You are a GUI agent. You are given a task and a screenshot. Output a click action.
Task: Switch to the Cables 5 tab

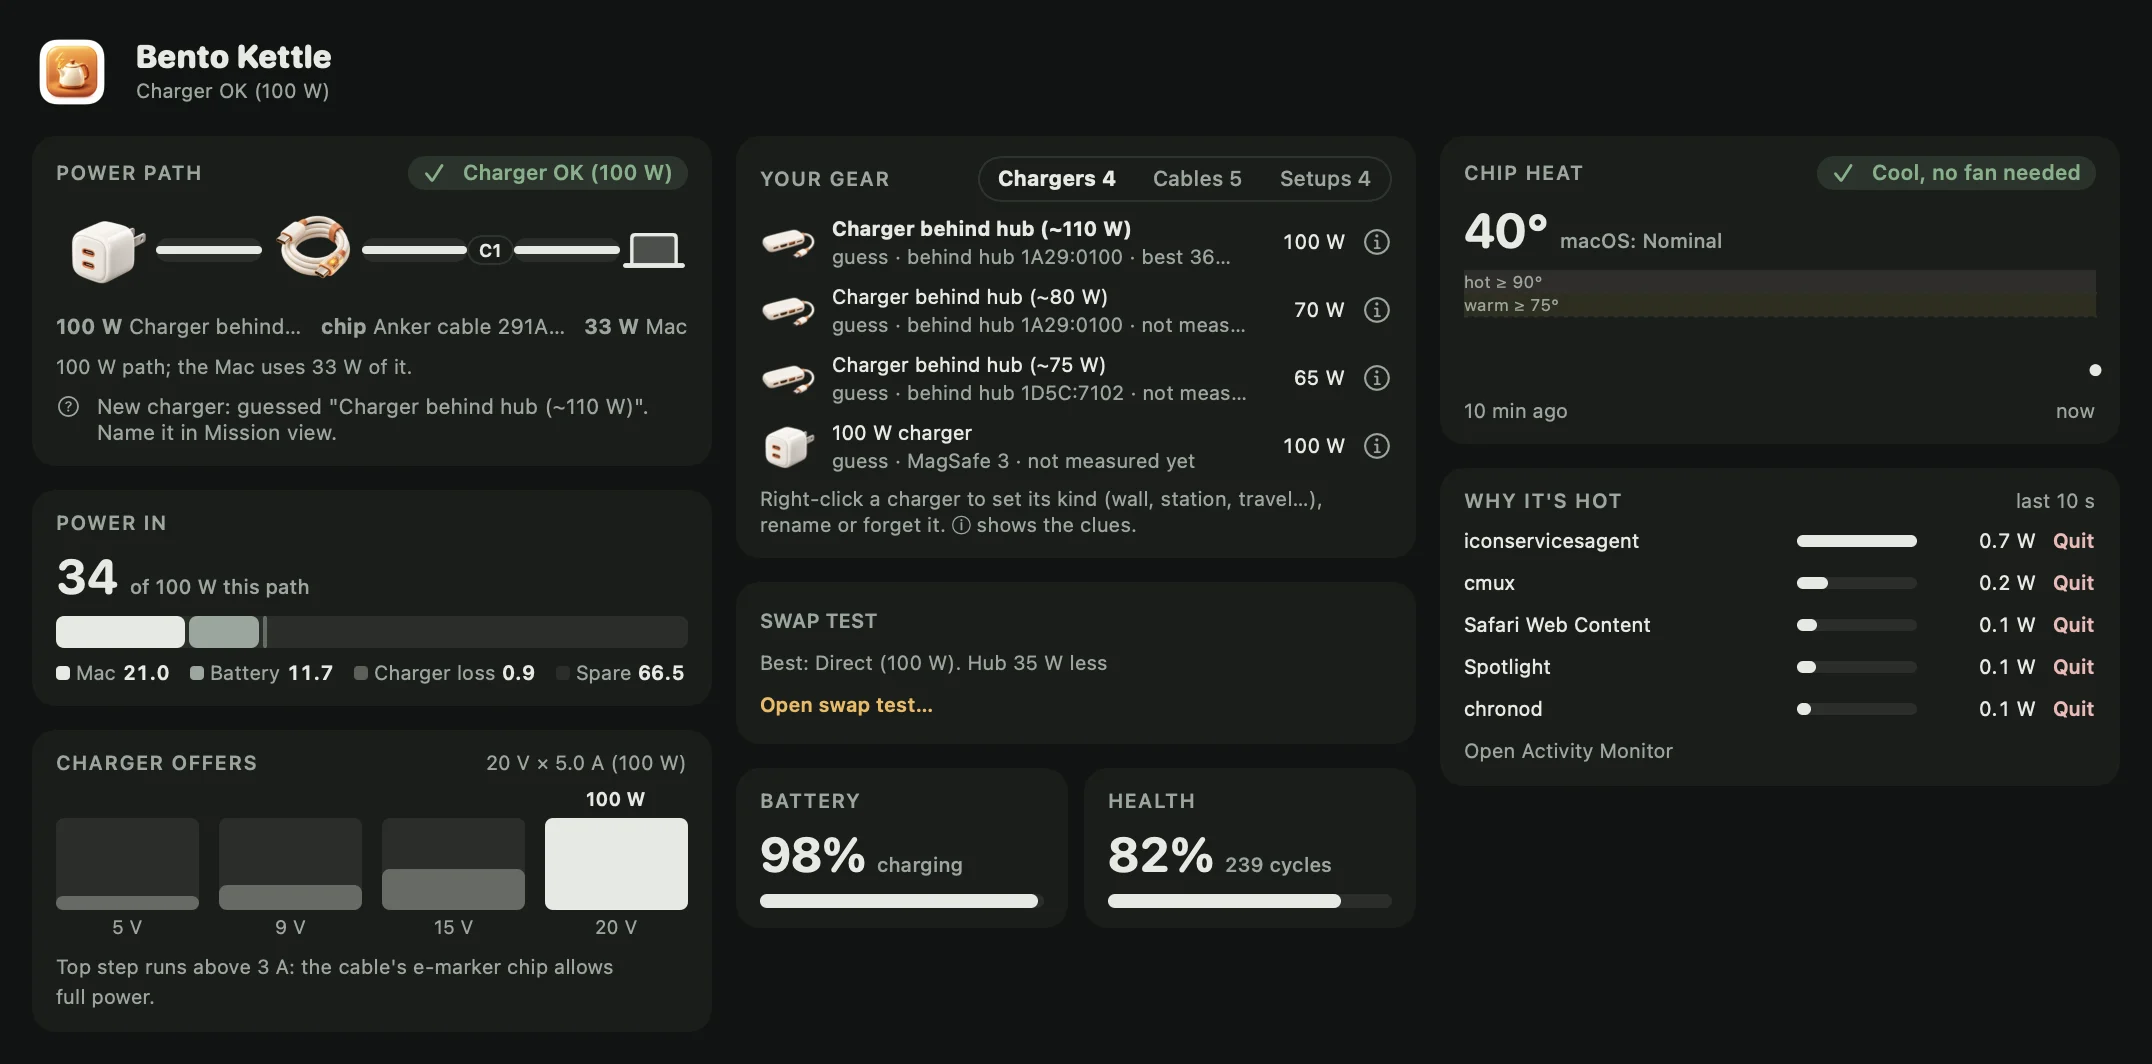1197,179
